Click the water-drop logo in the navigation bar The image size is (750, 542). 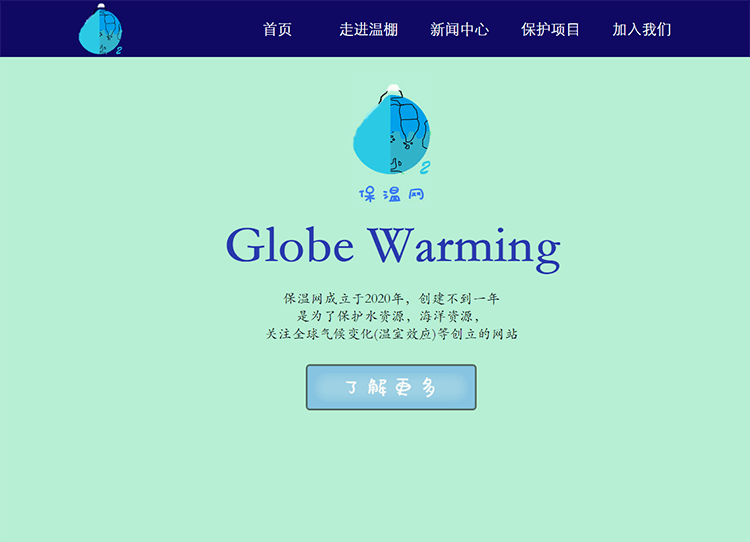(x=99, y=30)
